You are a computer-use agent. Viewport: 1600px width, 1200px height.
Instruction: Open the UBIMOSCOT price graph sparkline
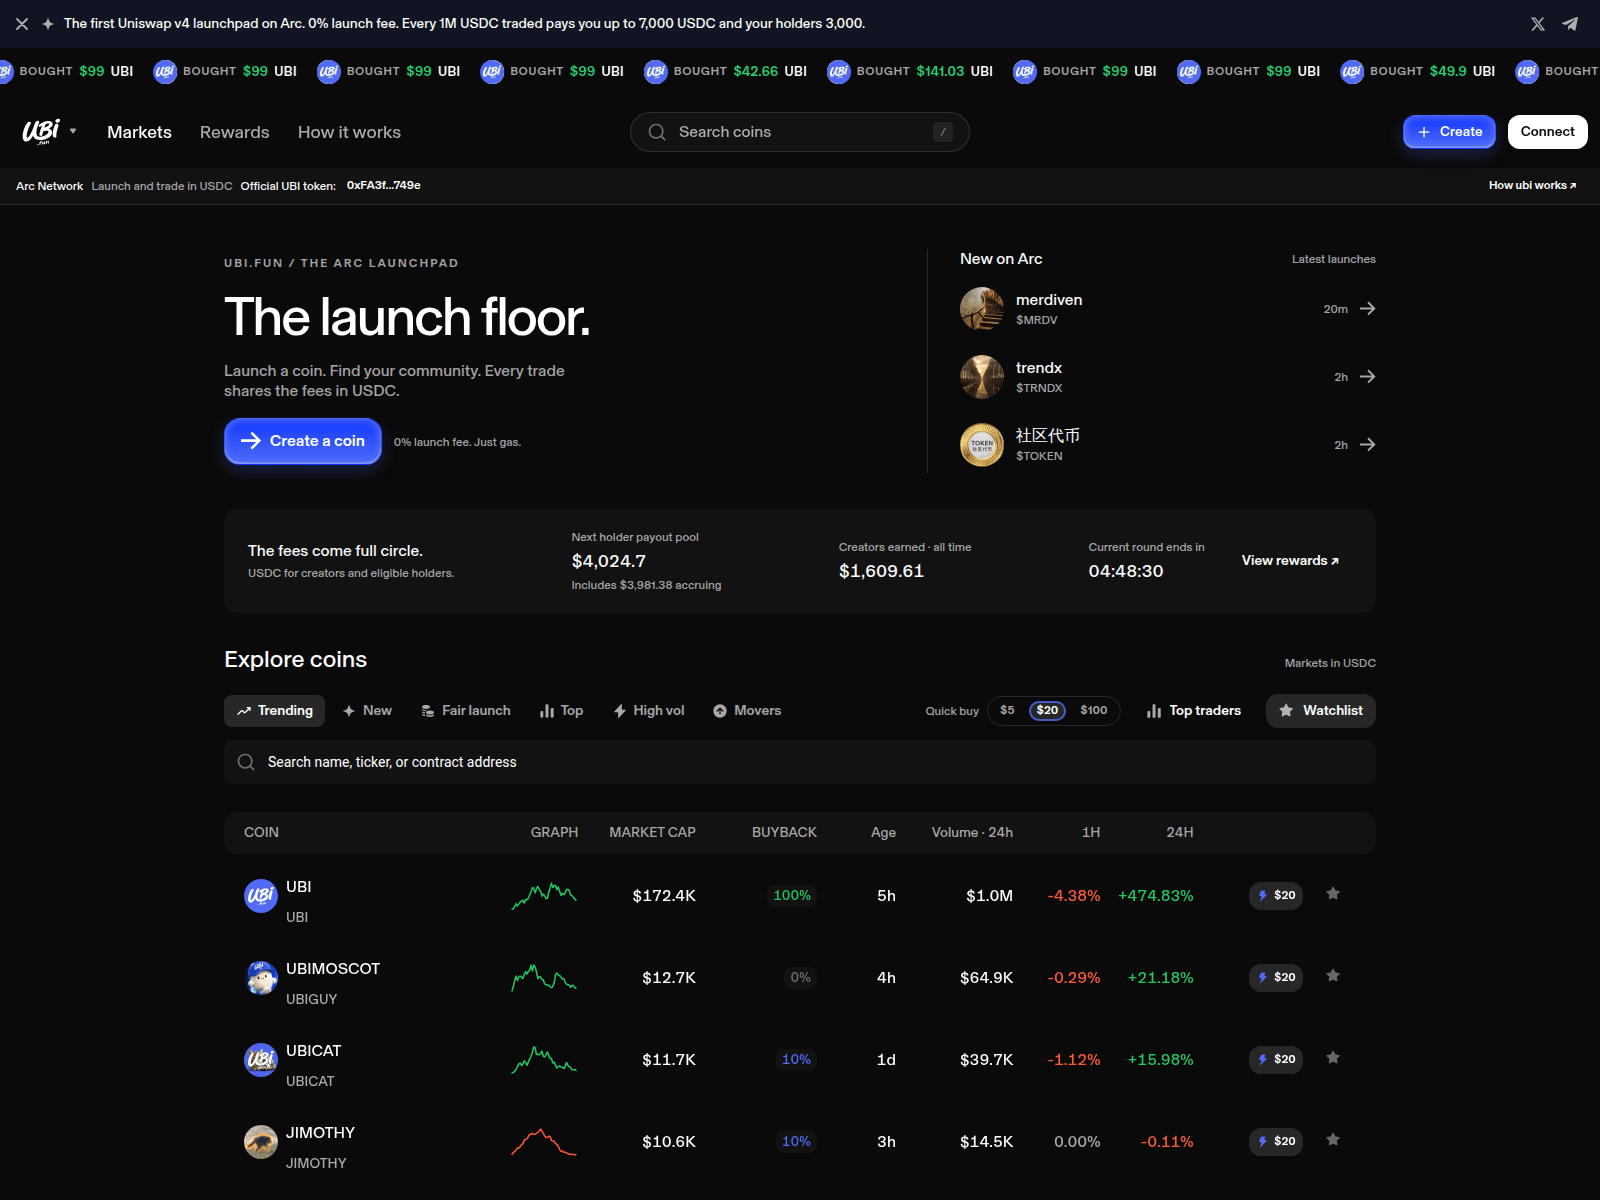pos(544,978)
